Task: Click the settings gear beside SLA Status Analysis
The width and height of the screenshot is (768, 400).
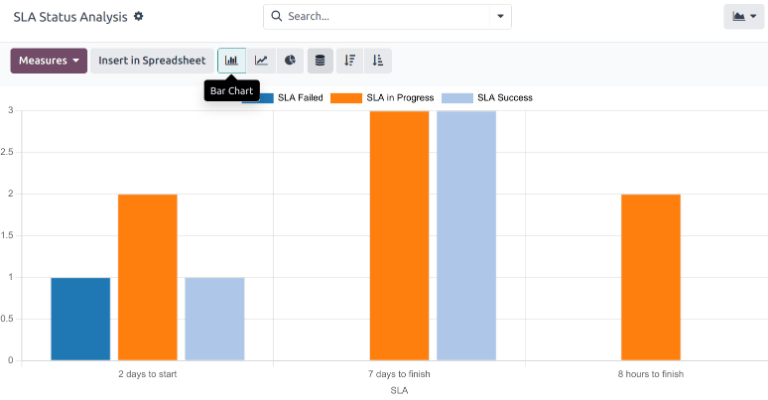Action: pos(139,17)
